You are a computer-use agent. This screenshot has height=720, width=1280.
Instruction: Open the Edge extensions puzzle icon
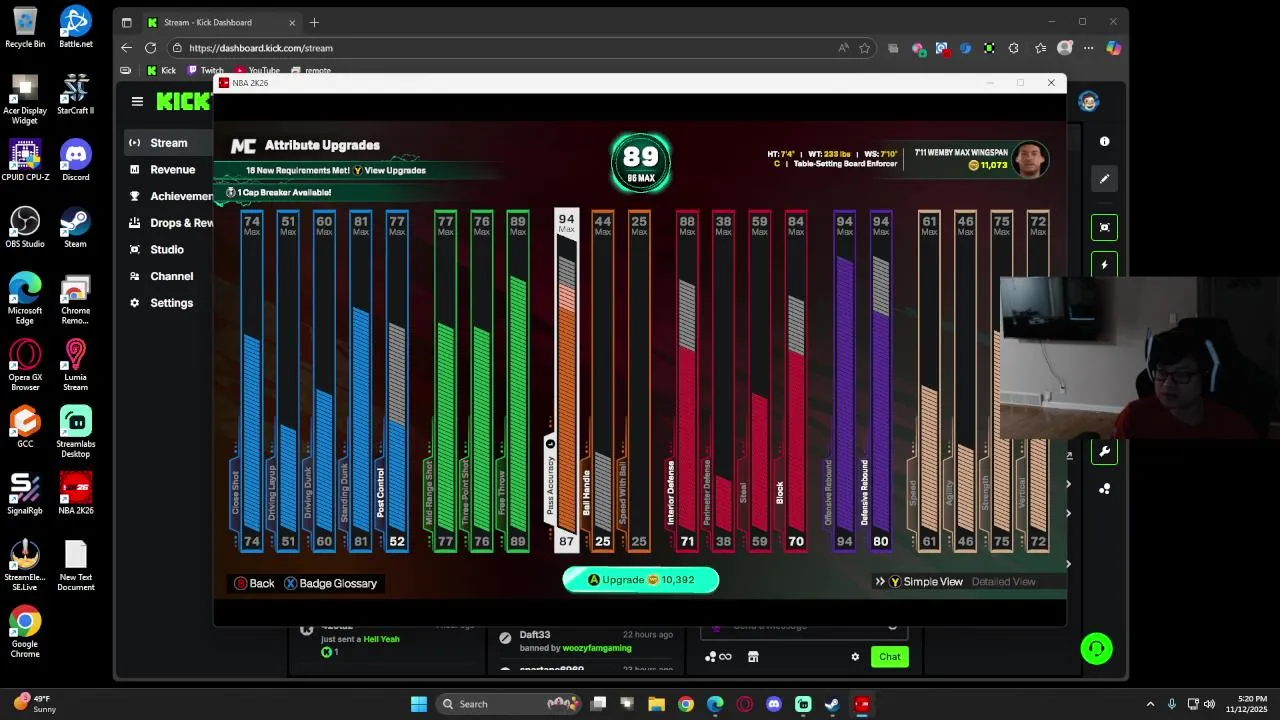pyautogui.click(x=1014, y=48)
